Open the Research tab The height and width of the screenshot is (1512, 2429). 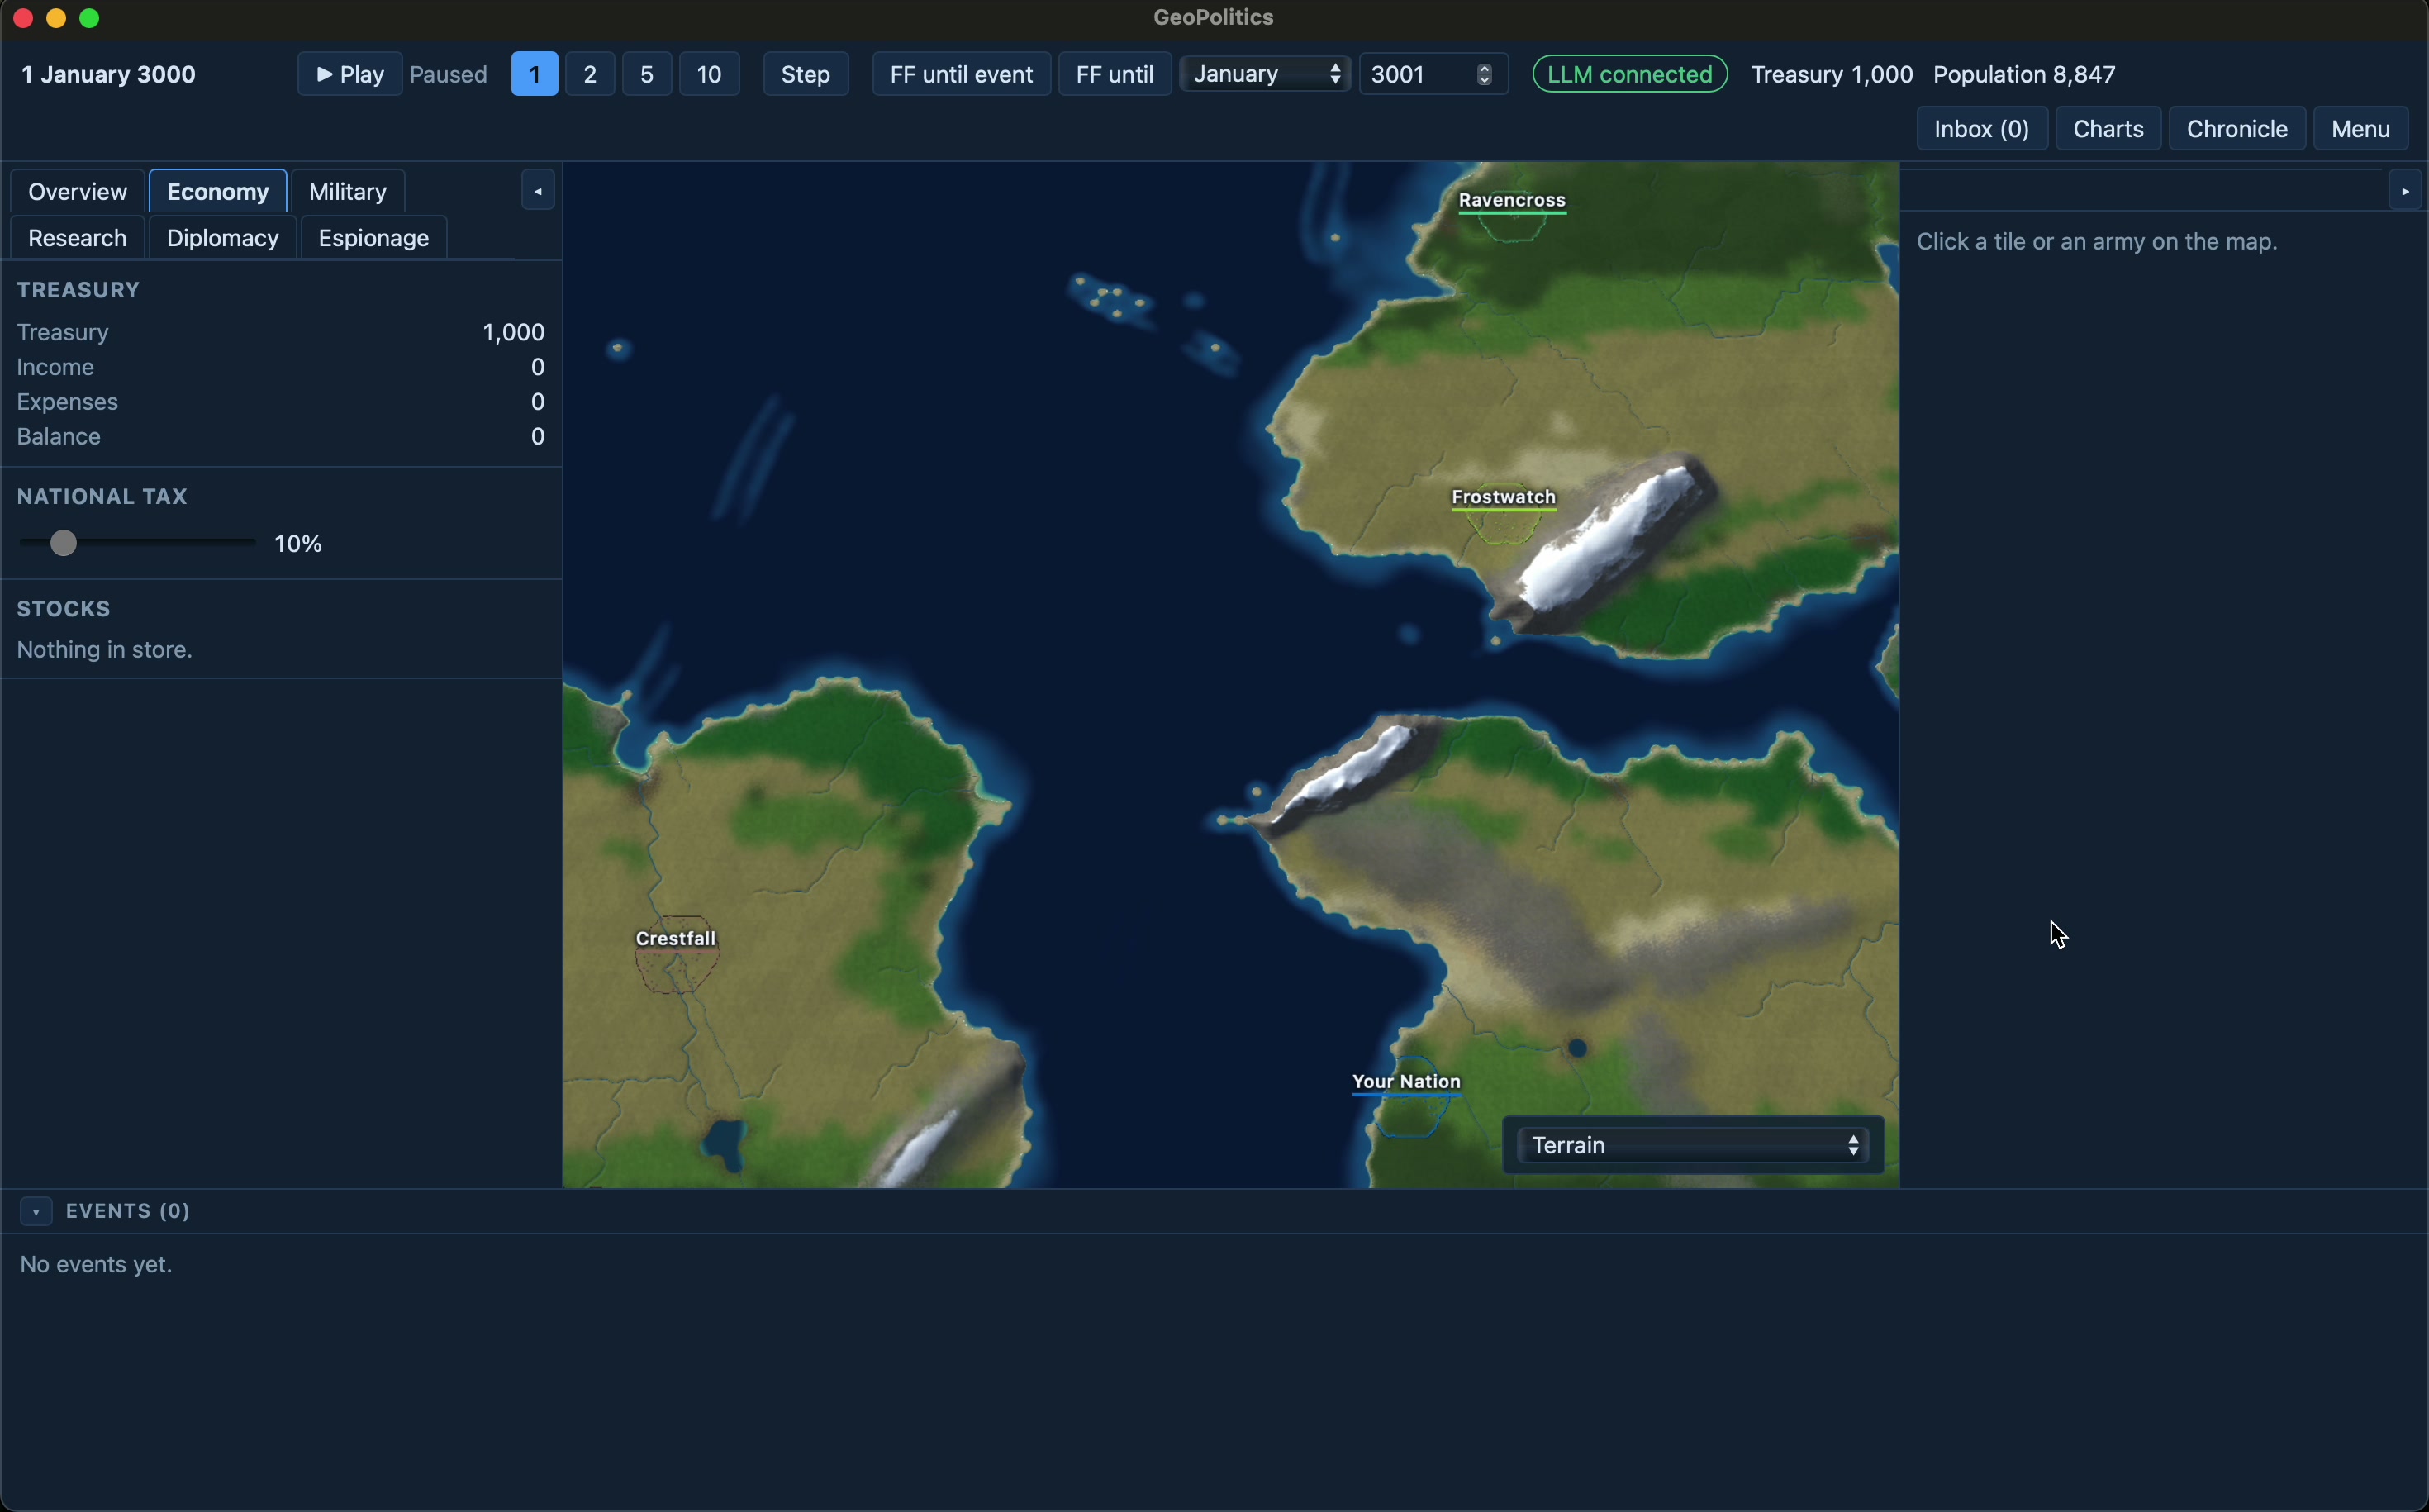78,238
